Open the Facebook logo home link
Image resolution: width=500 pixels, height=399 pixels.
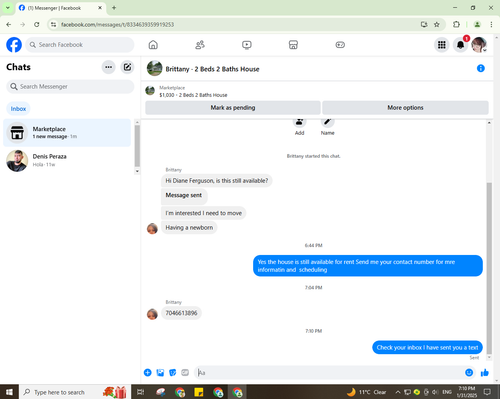tap(14, 45)
